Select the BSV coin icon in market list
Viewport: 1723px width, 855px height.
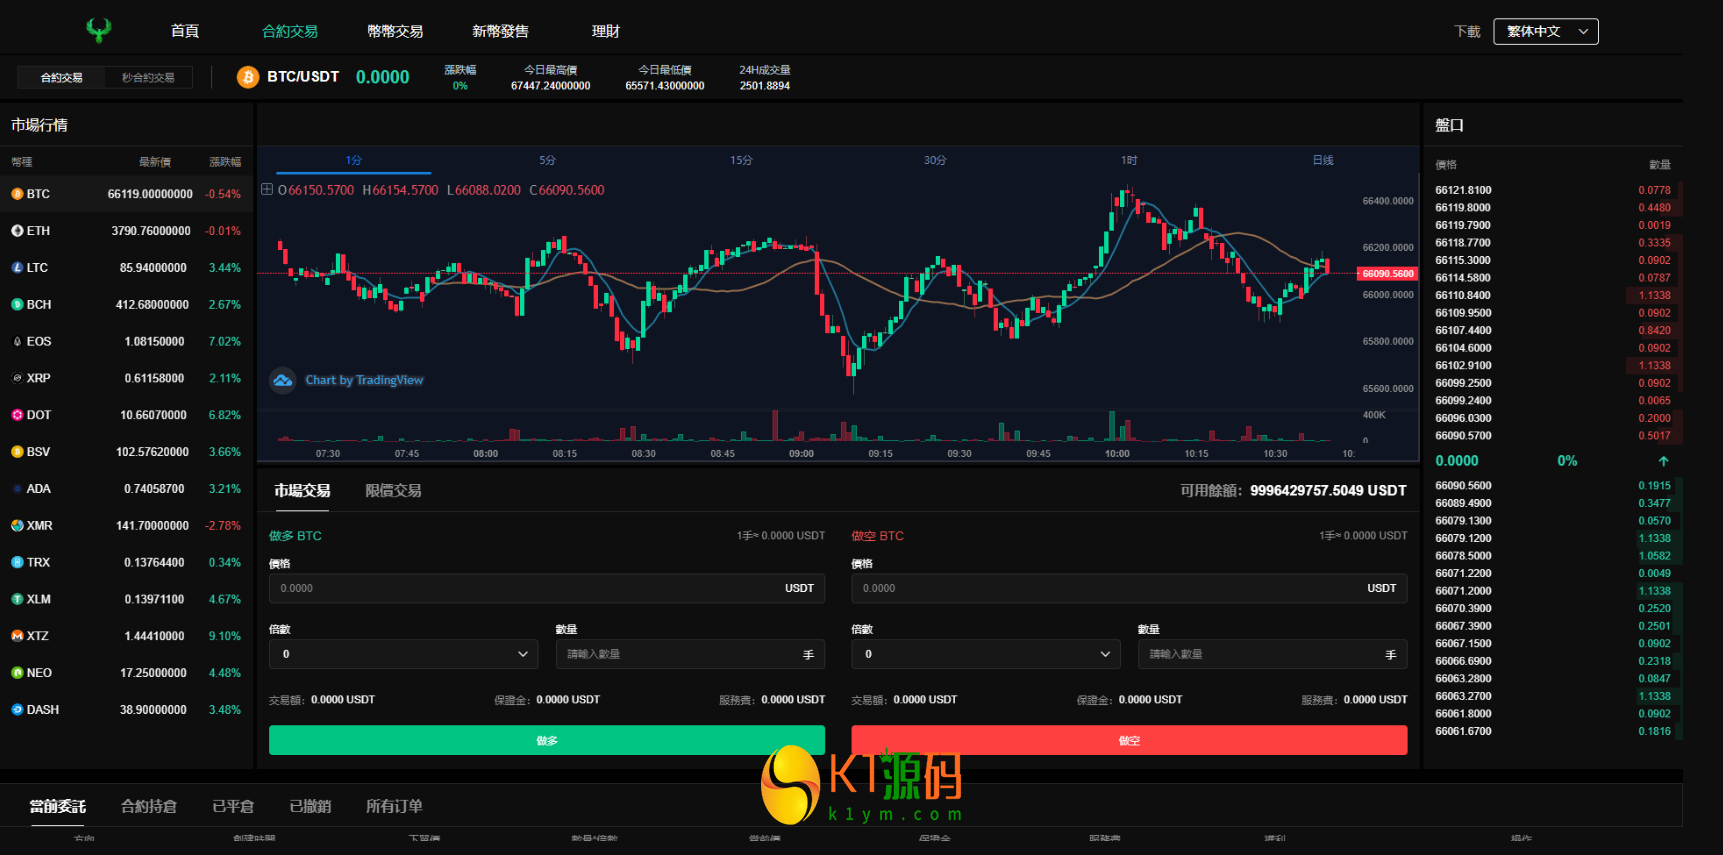pyautogui.click(x=17, y=452)
